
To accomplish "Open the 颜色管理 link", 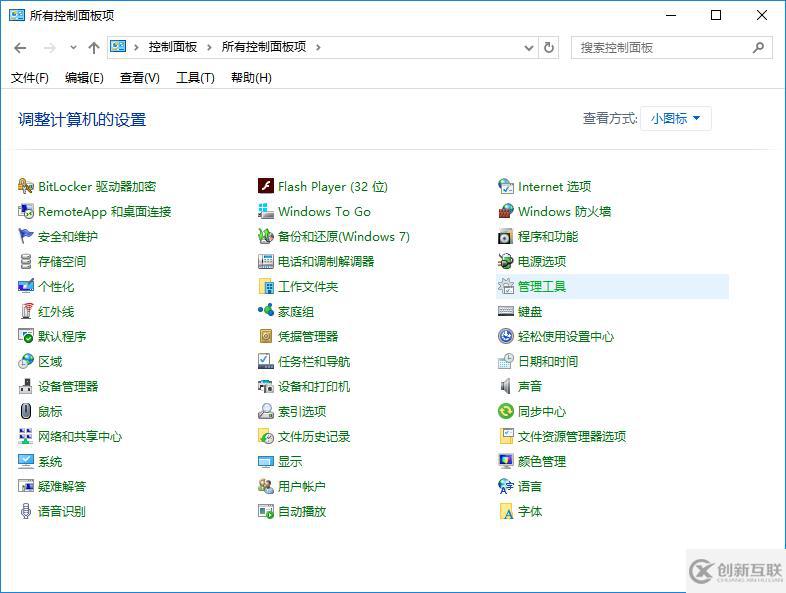I will (x=542, y=462).
